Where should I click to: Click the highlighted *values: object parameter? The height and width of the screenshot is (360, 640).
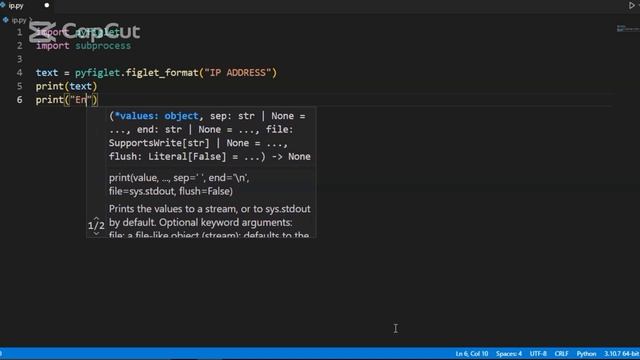pos(156,116)
